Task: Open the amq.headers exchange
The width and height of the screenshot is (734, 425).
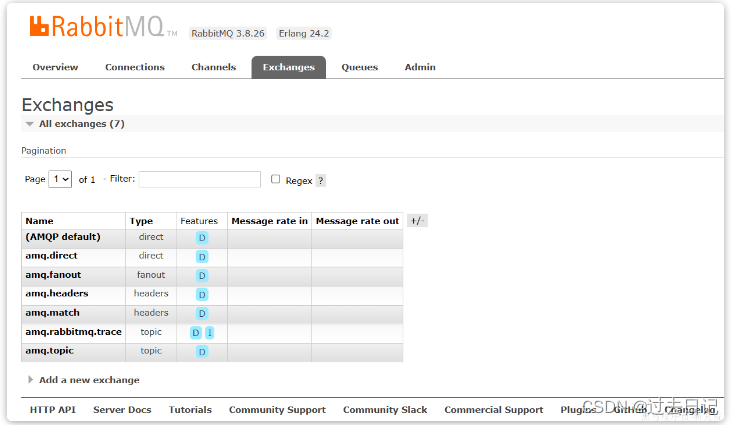Action: pyautogui.click(x=57, y=293)
